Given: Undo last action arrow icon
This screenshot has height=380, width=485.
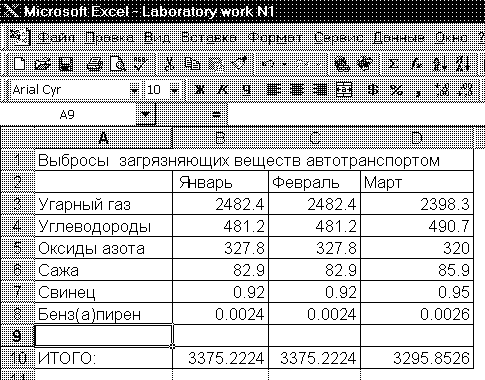Looking at the screenshot, I should pyautogui.click(x=268, y=63).
